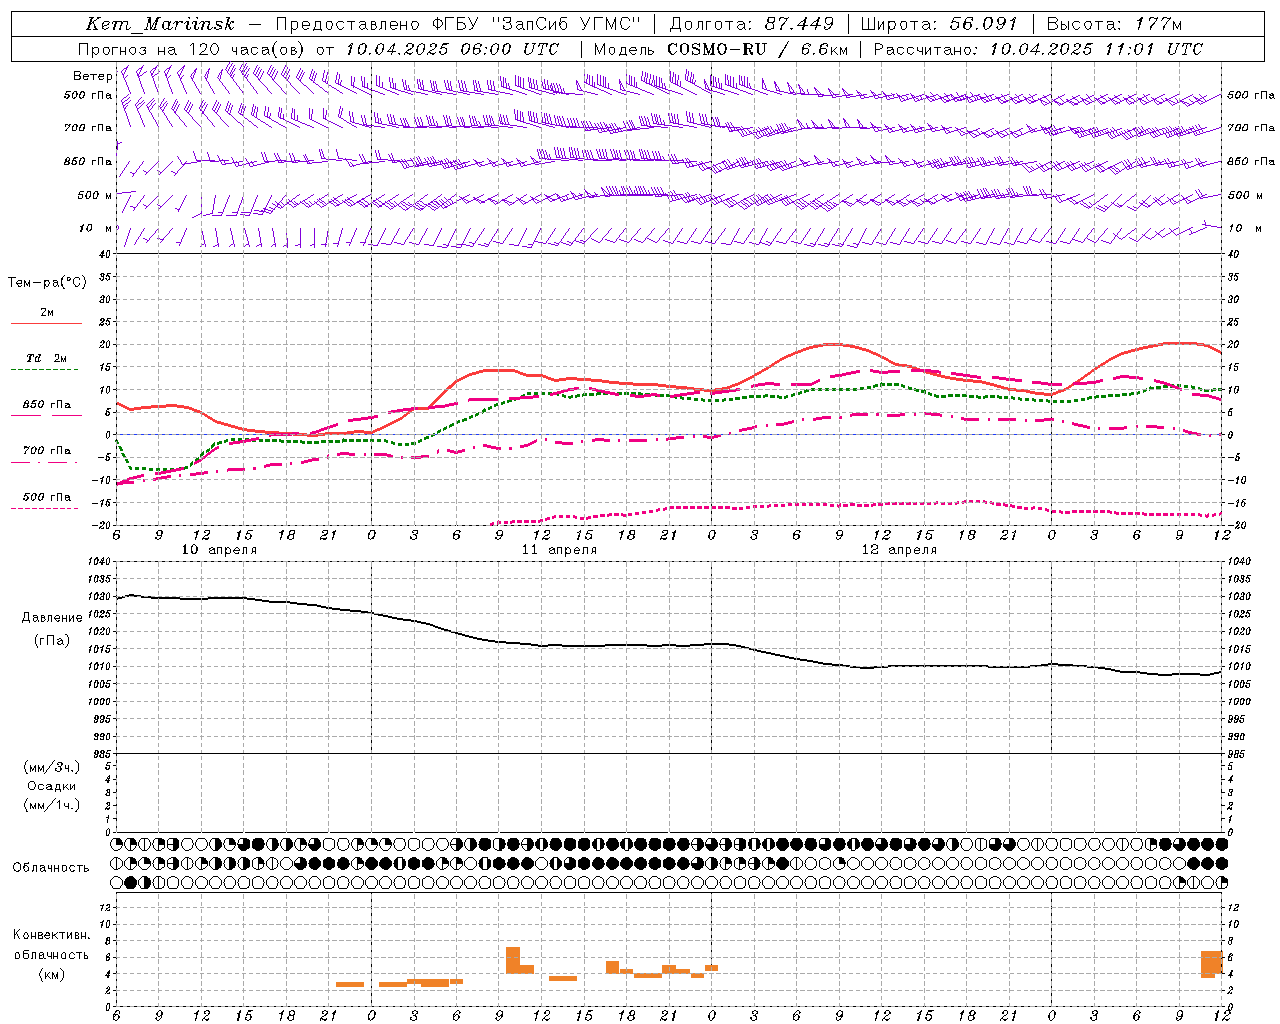The width and height of the screenshot is (1280, 1024).
Task: Click the (гПа) pressure unit label
Action: point(52,640)
